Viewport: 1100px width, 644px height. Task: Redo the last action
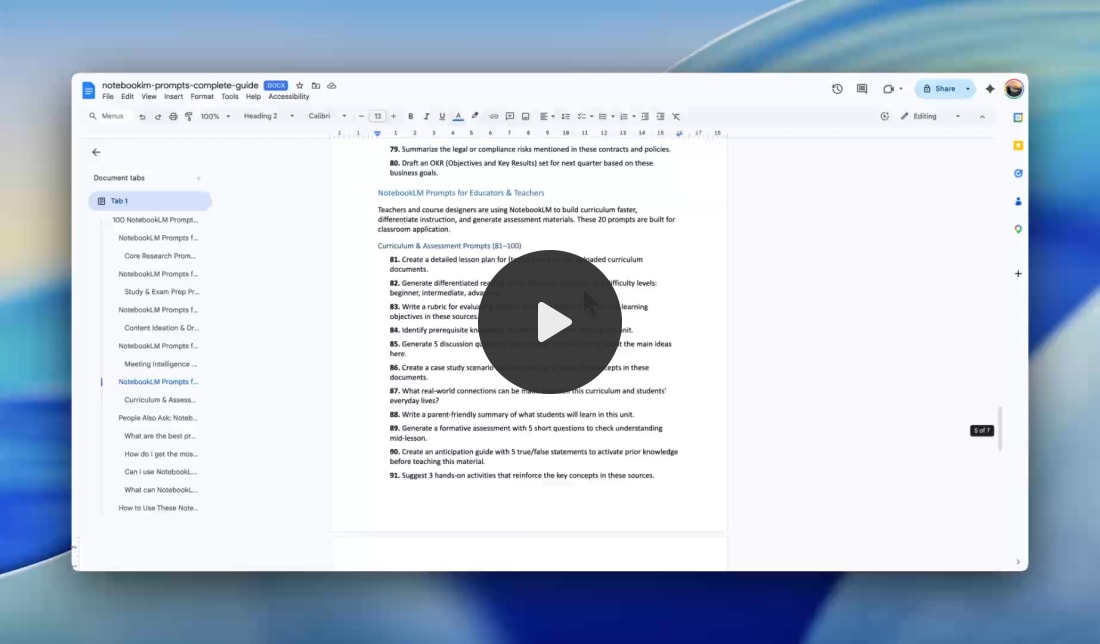158,117
